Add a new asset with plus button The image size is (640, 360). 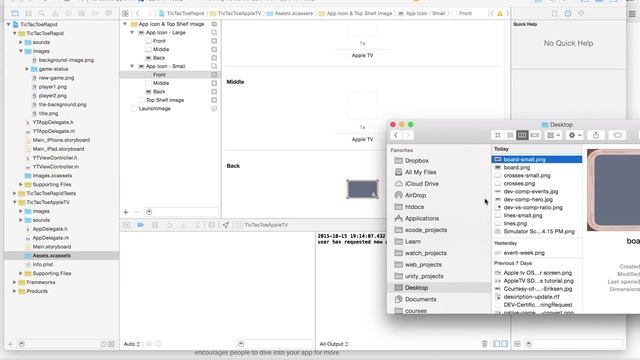(126, 212)
